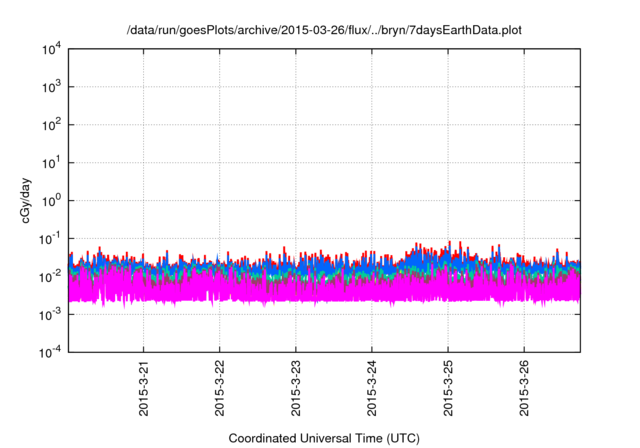Click the 10^3 y-axis tick label
This screenshot has height=448, width=640.
coord(52,87)
